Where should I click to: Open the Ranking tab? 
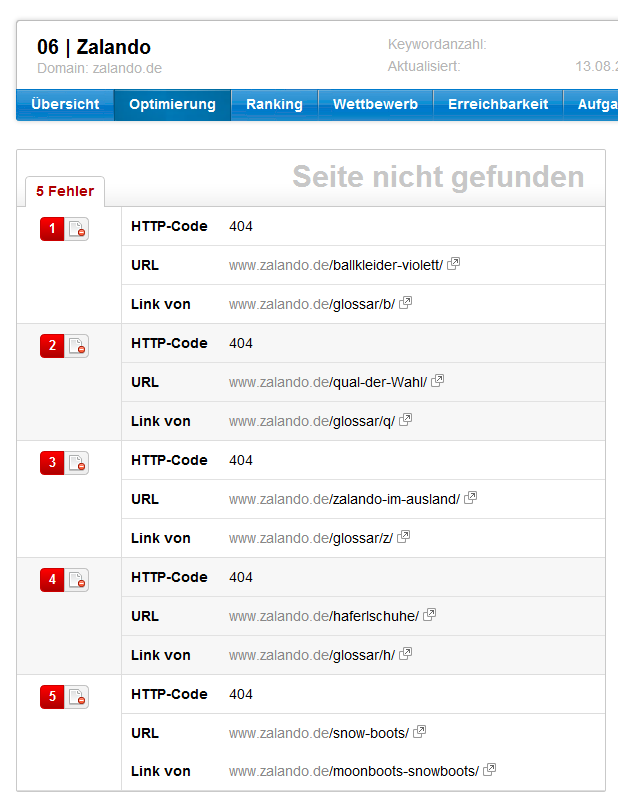click(x=274, y=104)
